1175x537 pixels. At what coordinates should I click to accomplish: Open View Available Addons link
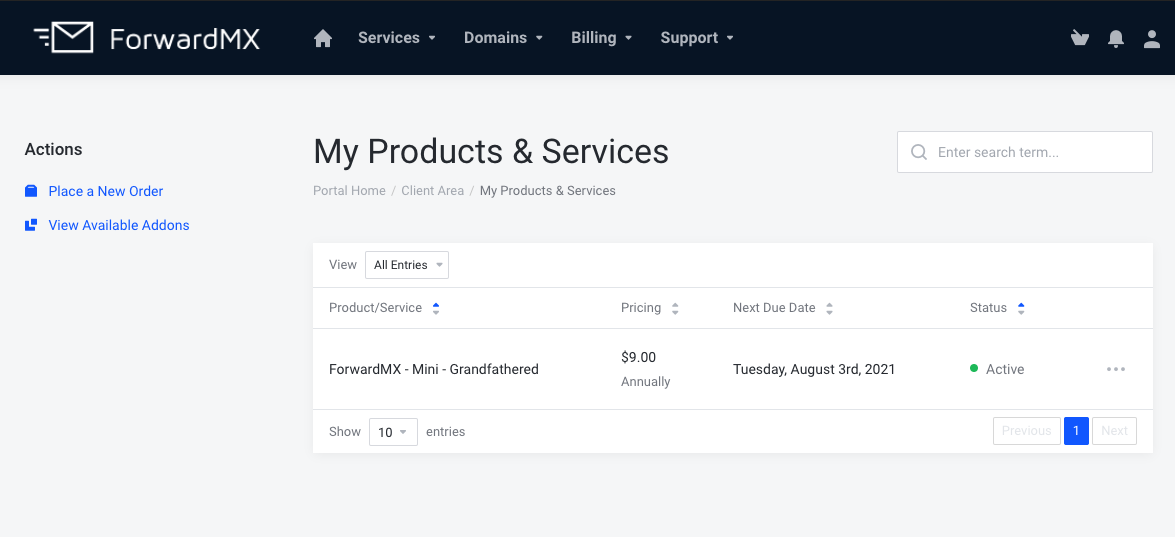click(x=118, y=225)
